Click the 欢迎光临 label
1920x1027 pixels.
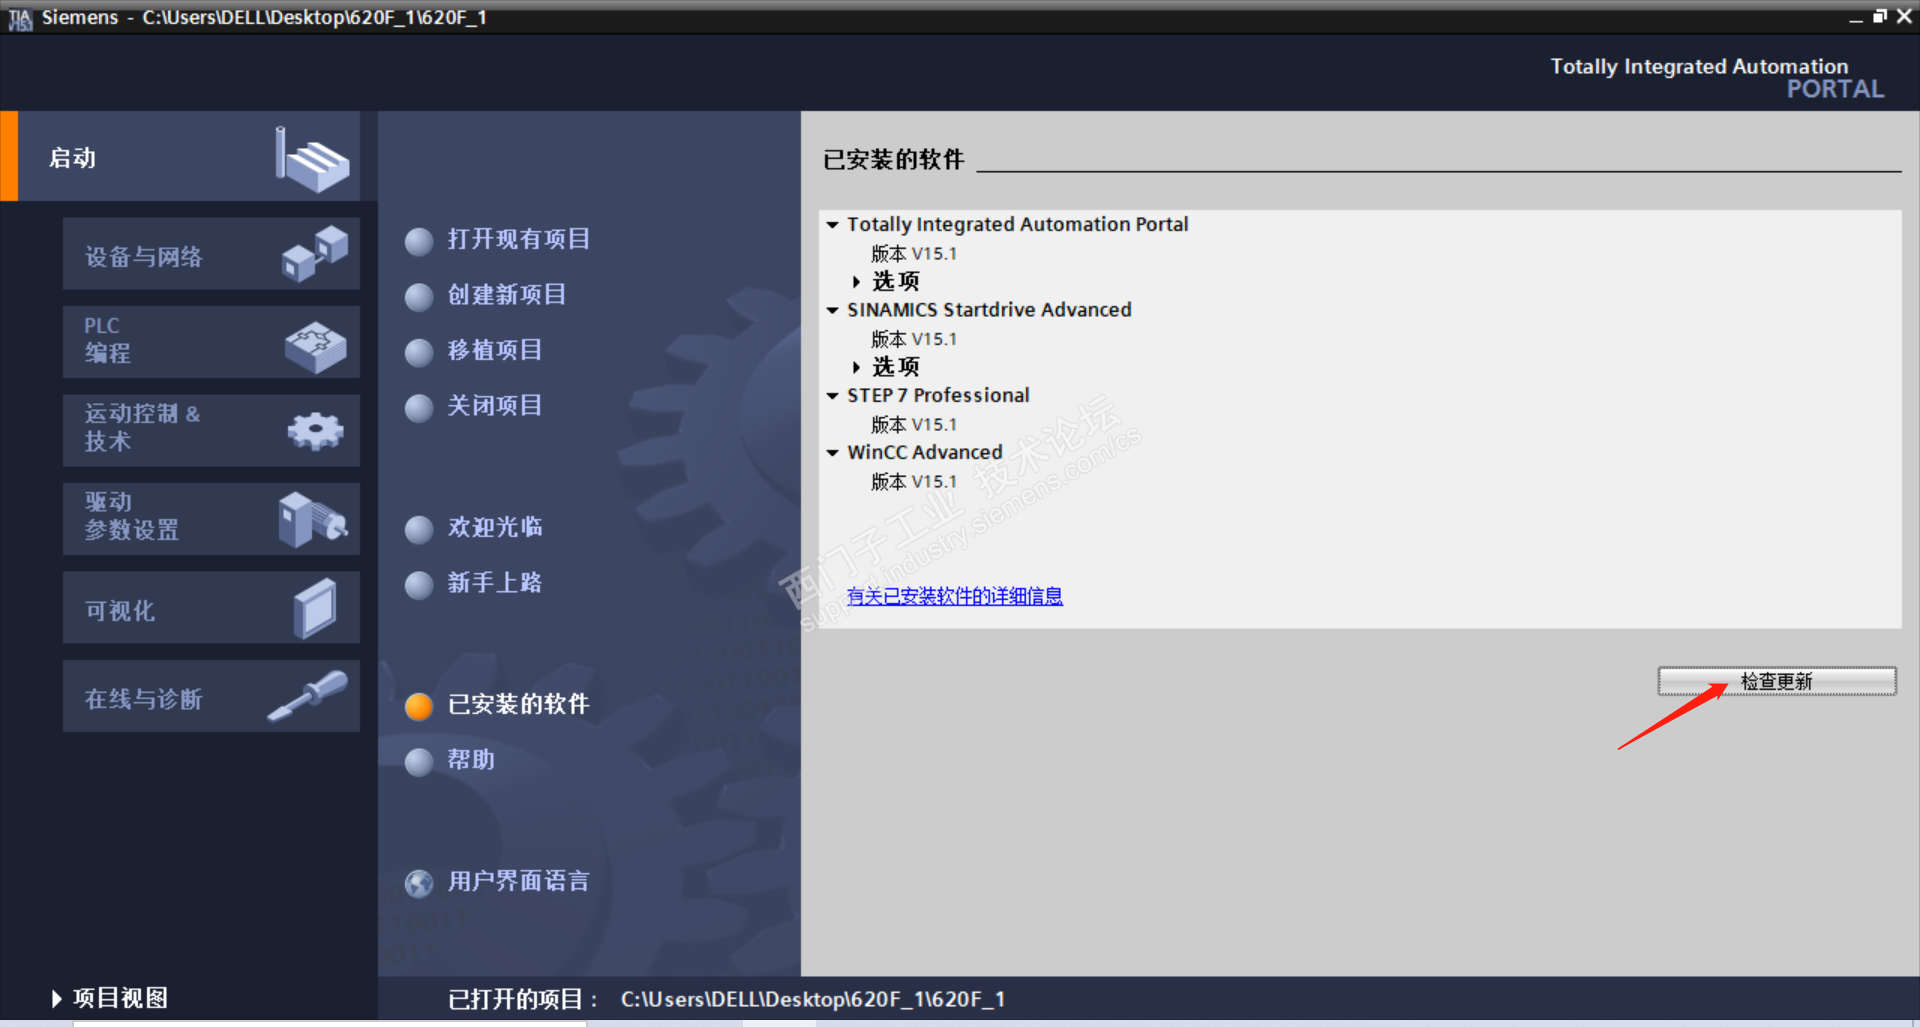click(x=495, y=527)
